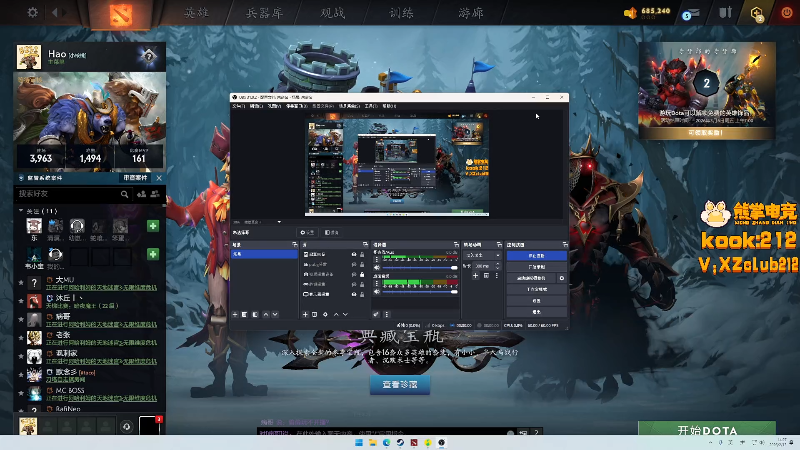Click the add friend icon beside search
Viewport: 800px width, 450px height.
coord(141,194)
